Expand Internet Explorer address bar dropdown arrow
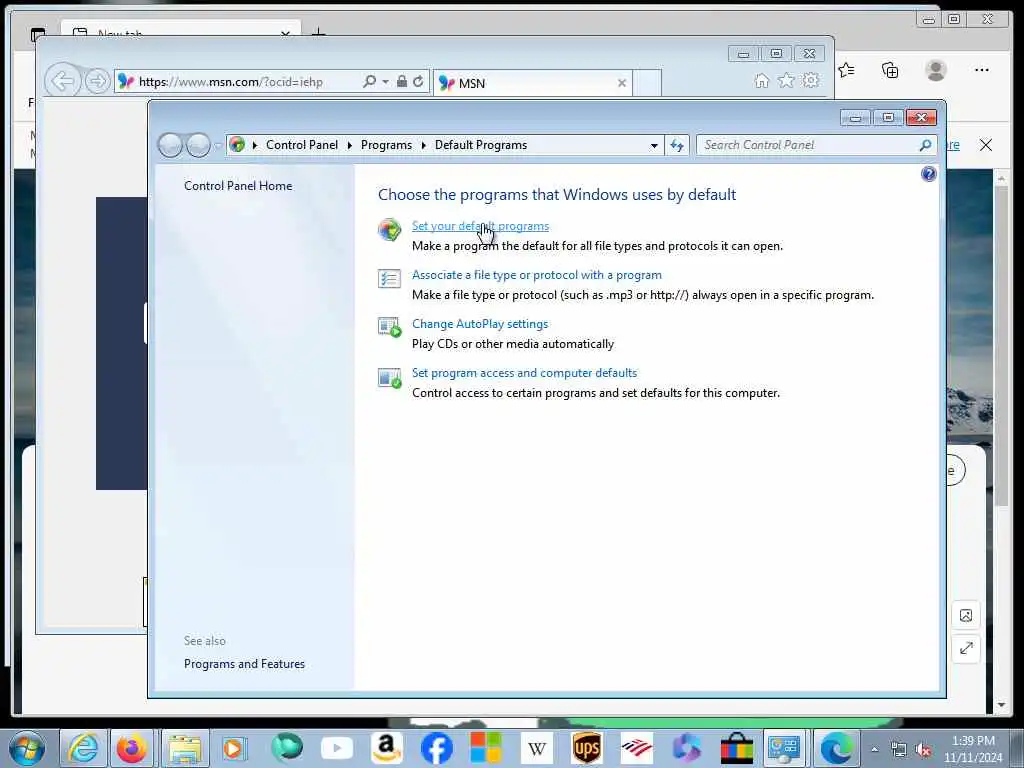 pos(385,82)
